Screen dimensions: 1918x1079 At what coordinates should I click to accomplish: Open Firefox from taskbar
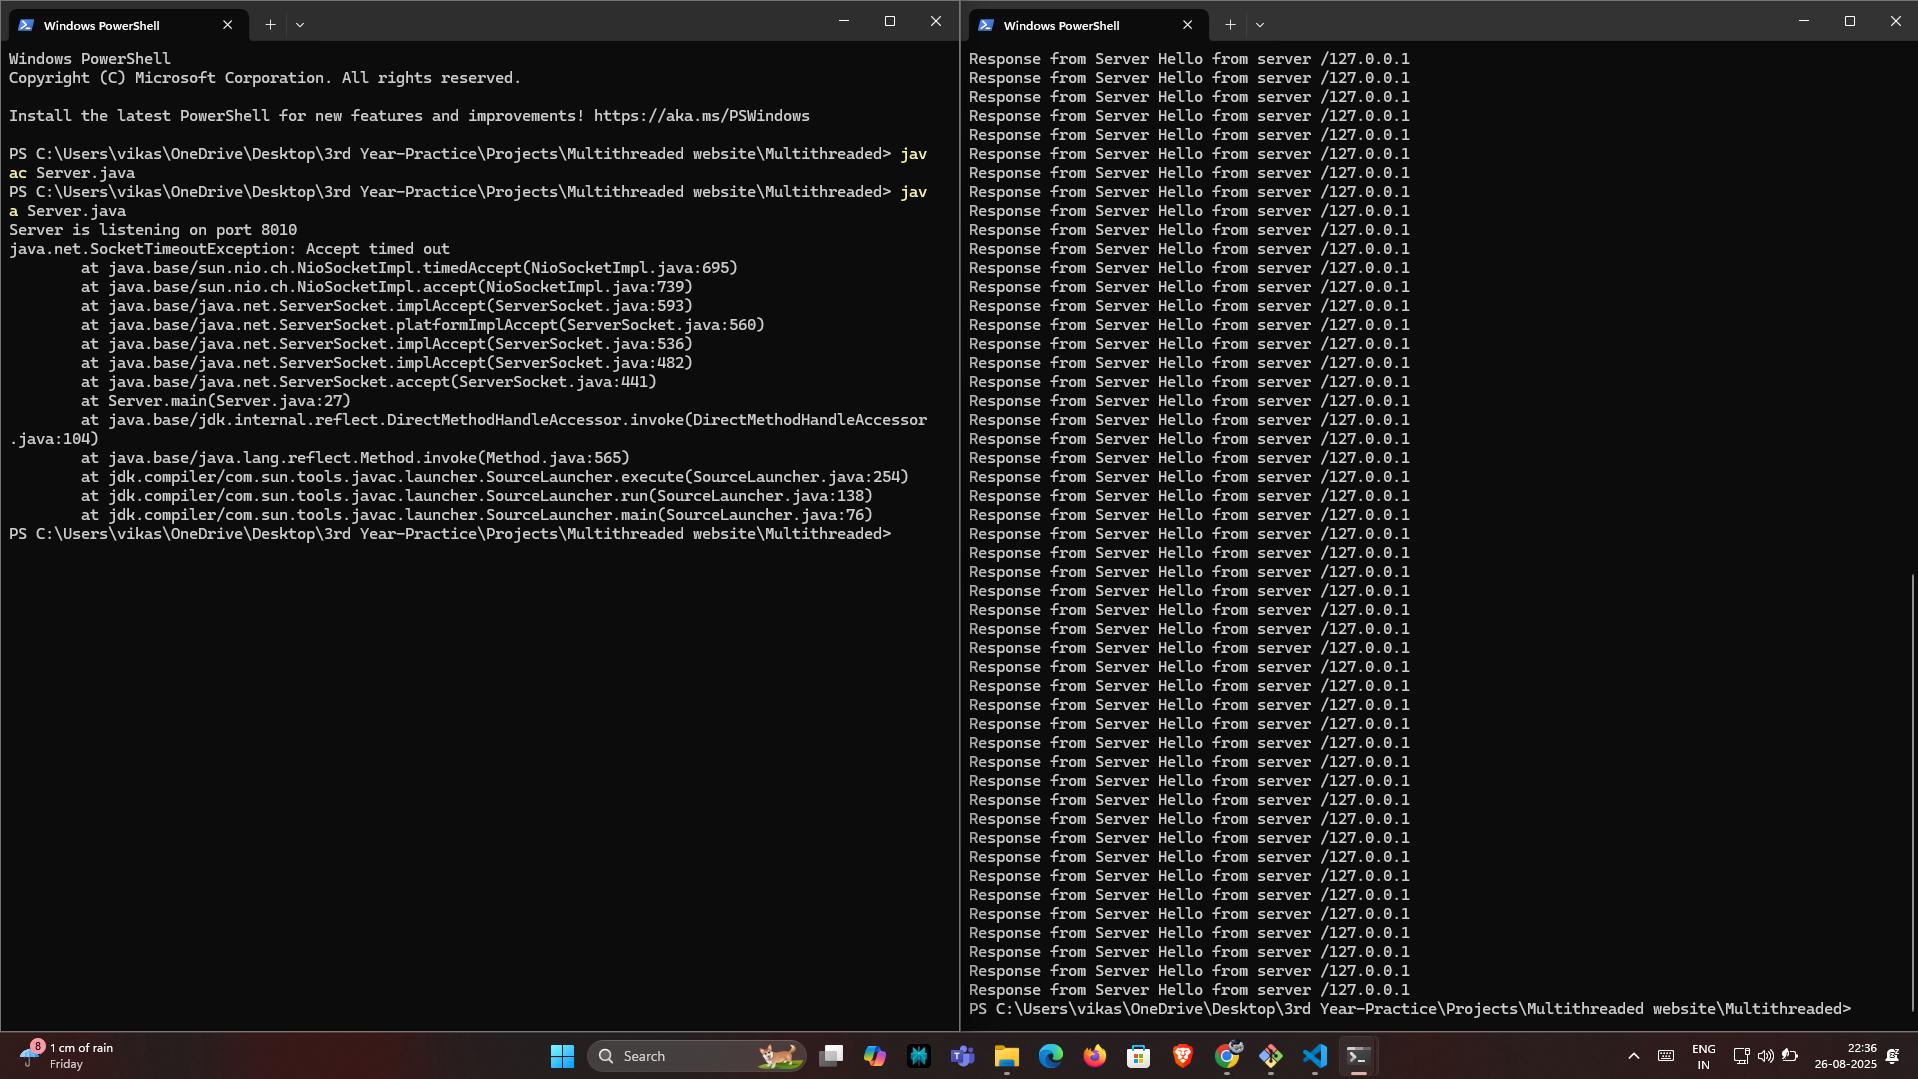coord(1095,1056)
